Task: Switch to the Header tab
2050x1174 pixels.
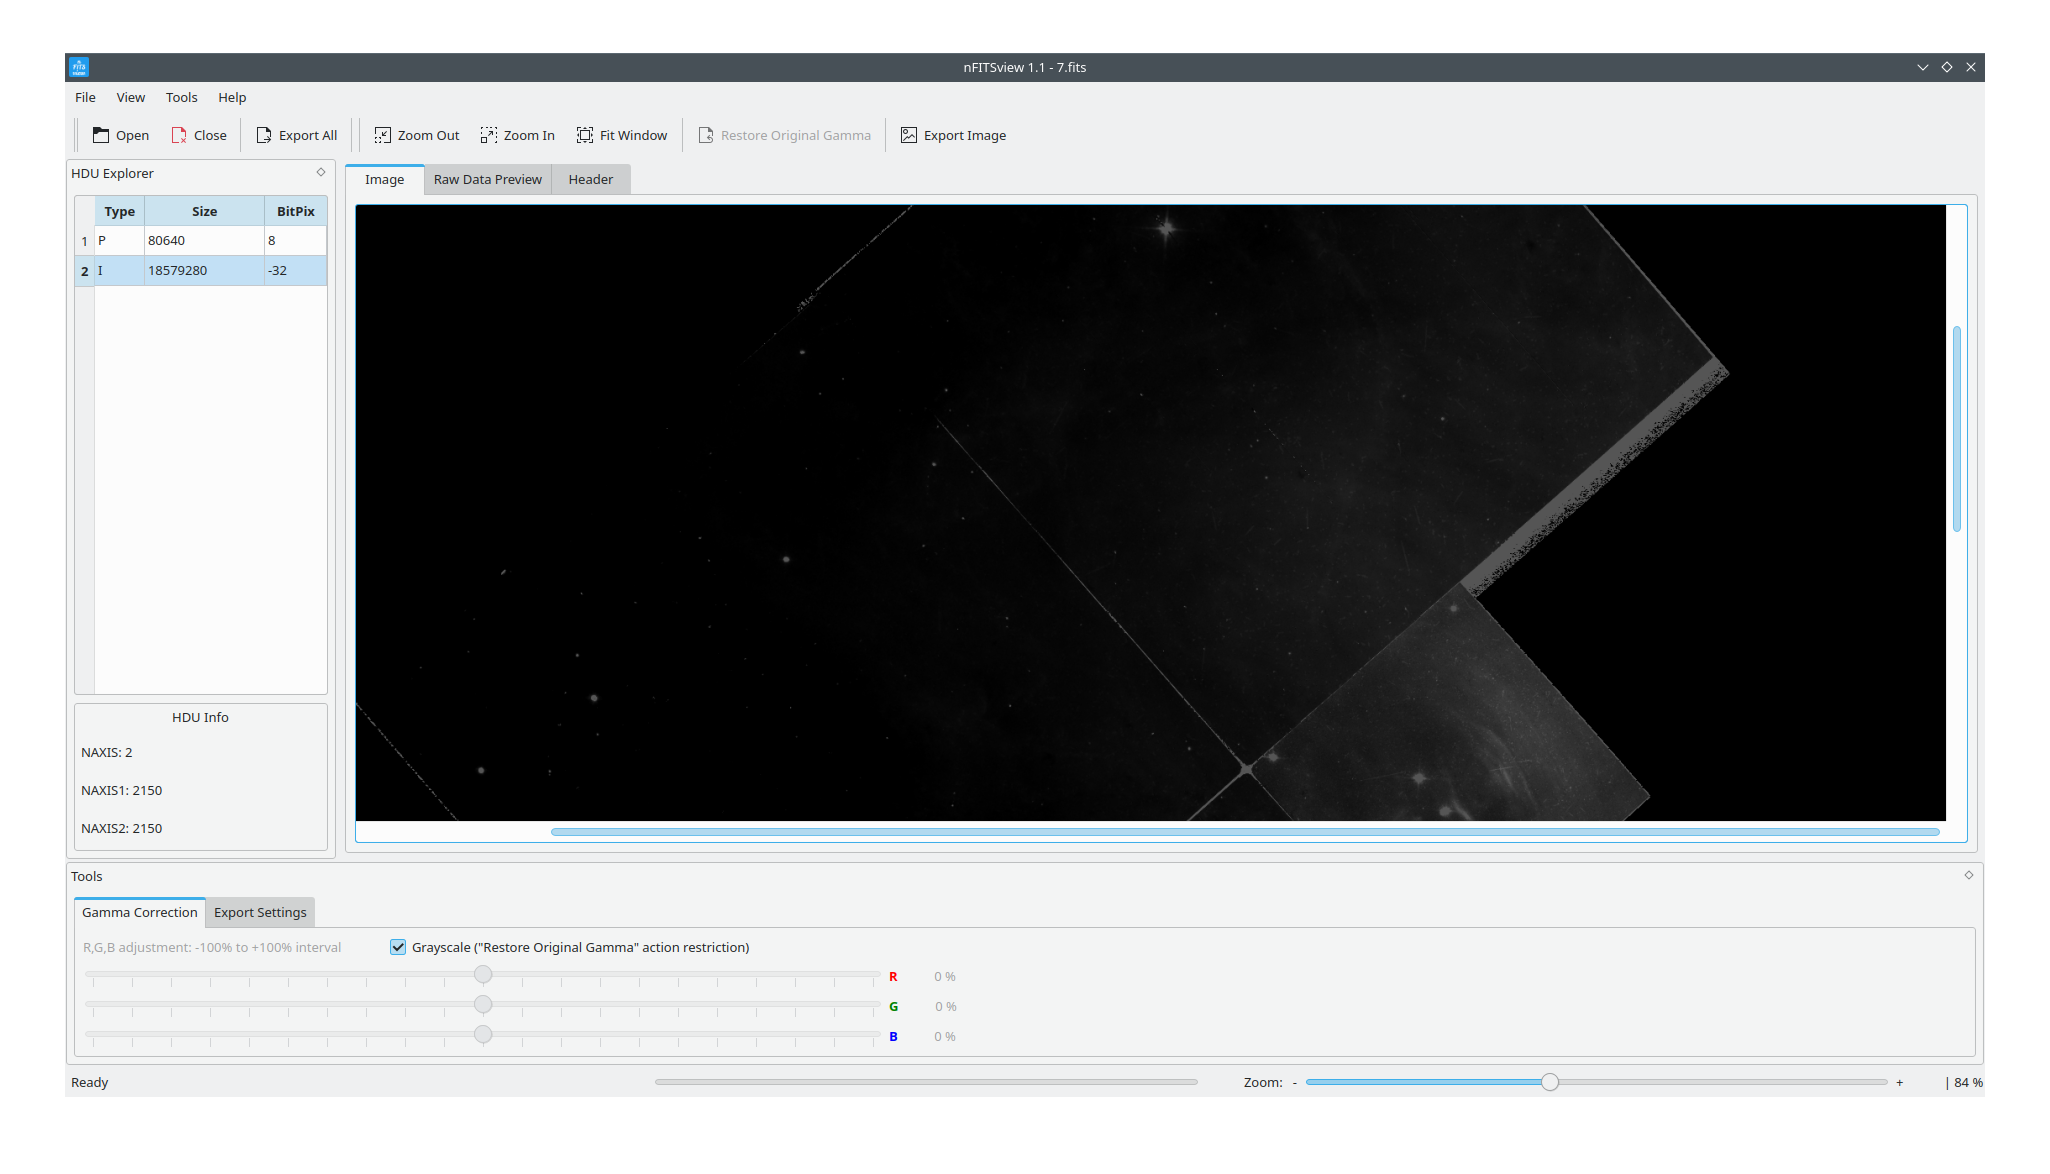Action: (590, 179)
